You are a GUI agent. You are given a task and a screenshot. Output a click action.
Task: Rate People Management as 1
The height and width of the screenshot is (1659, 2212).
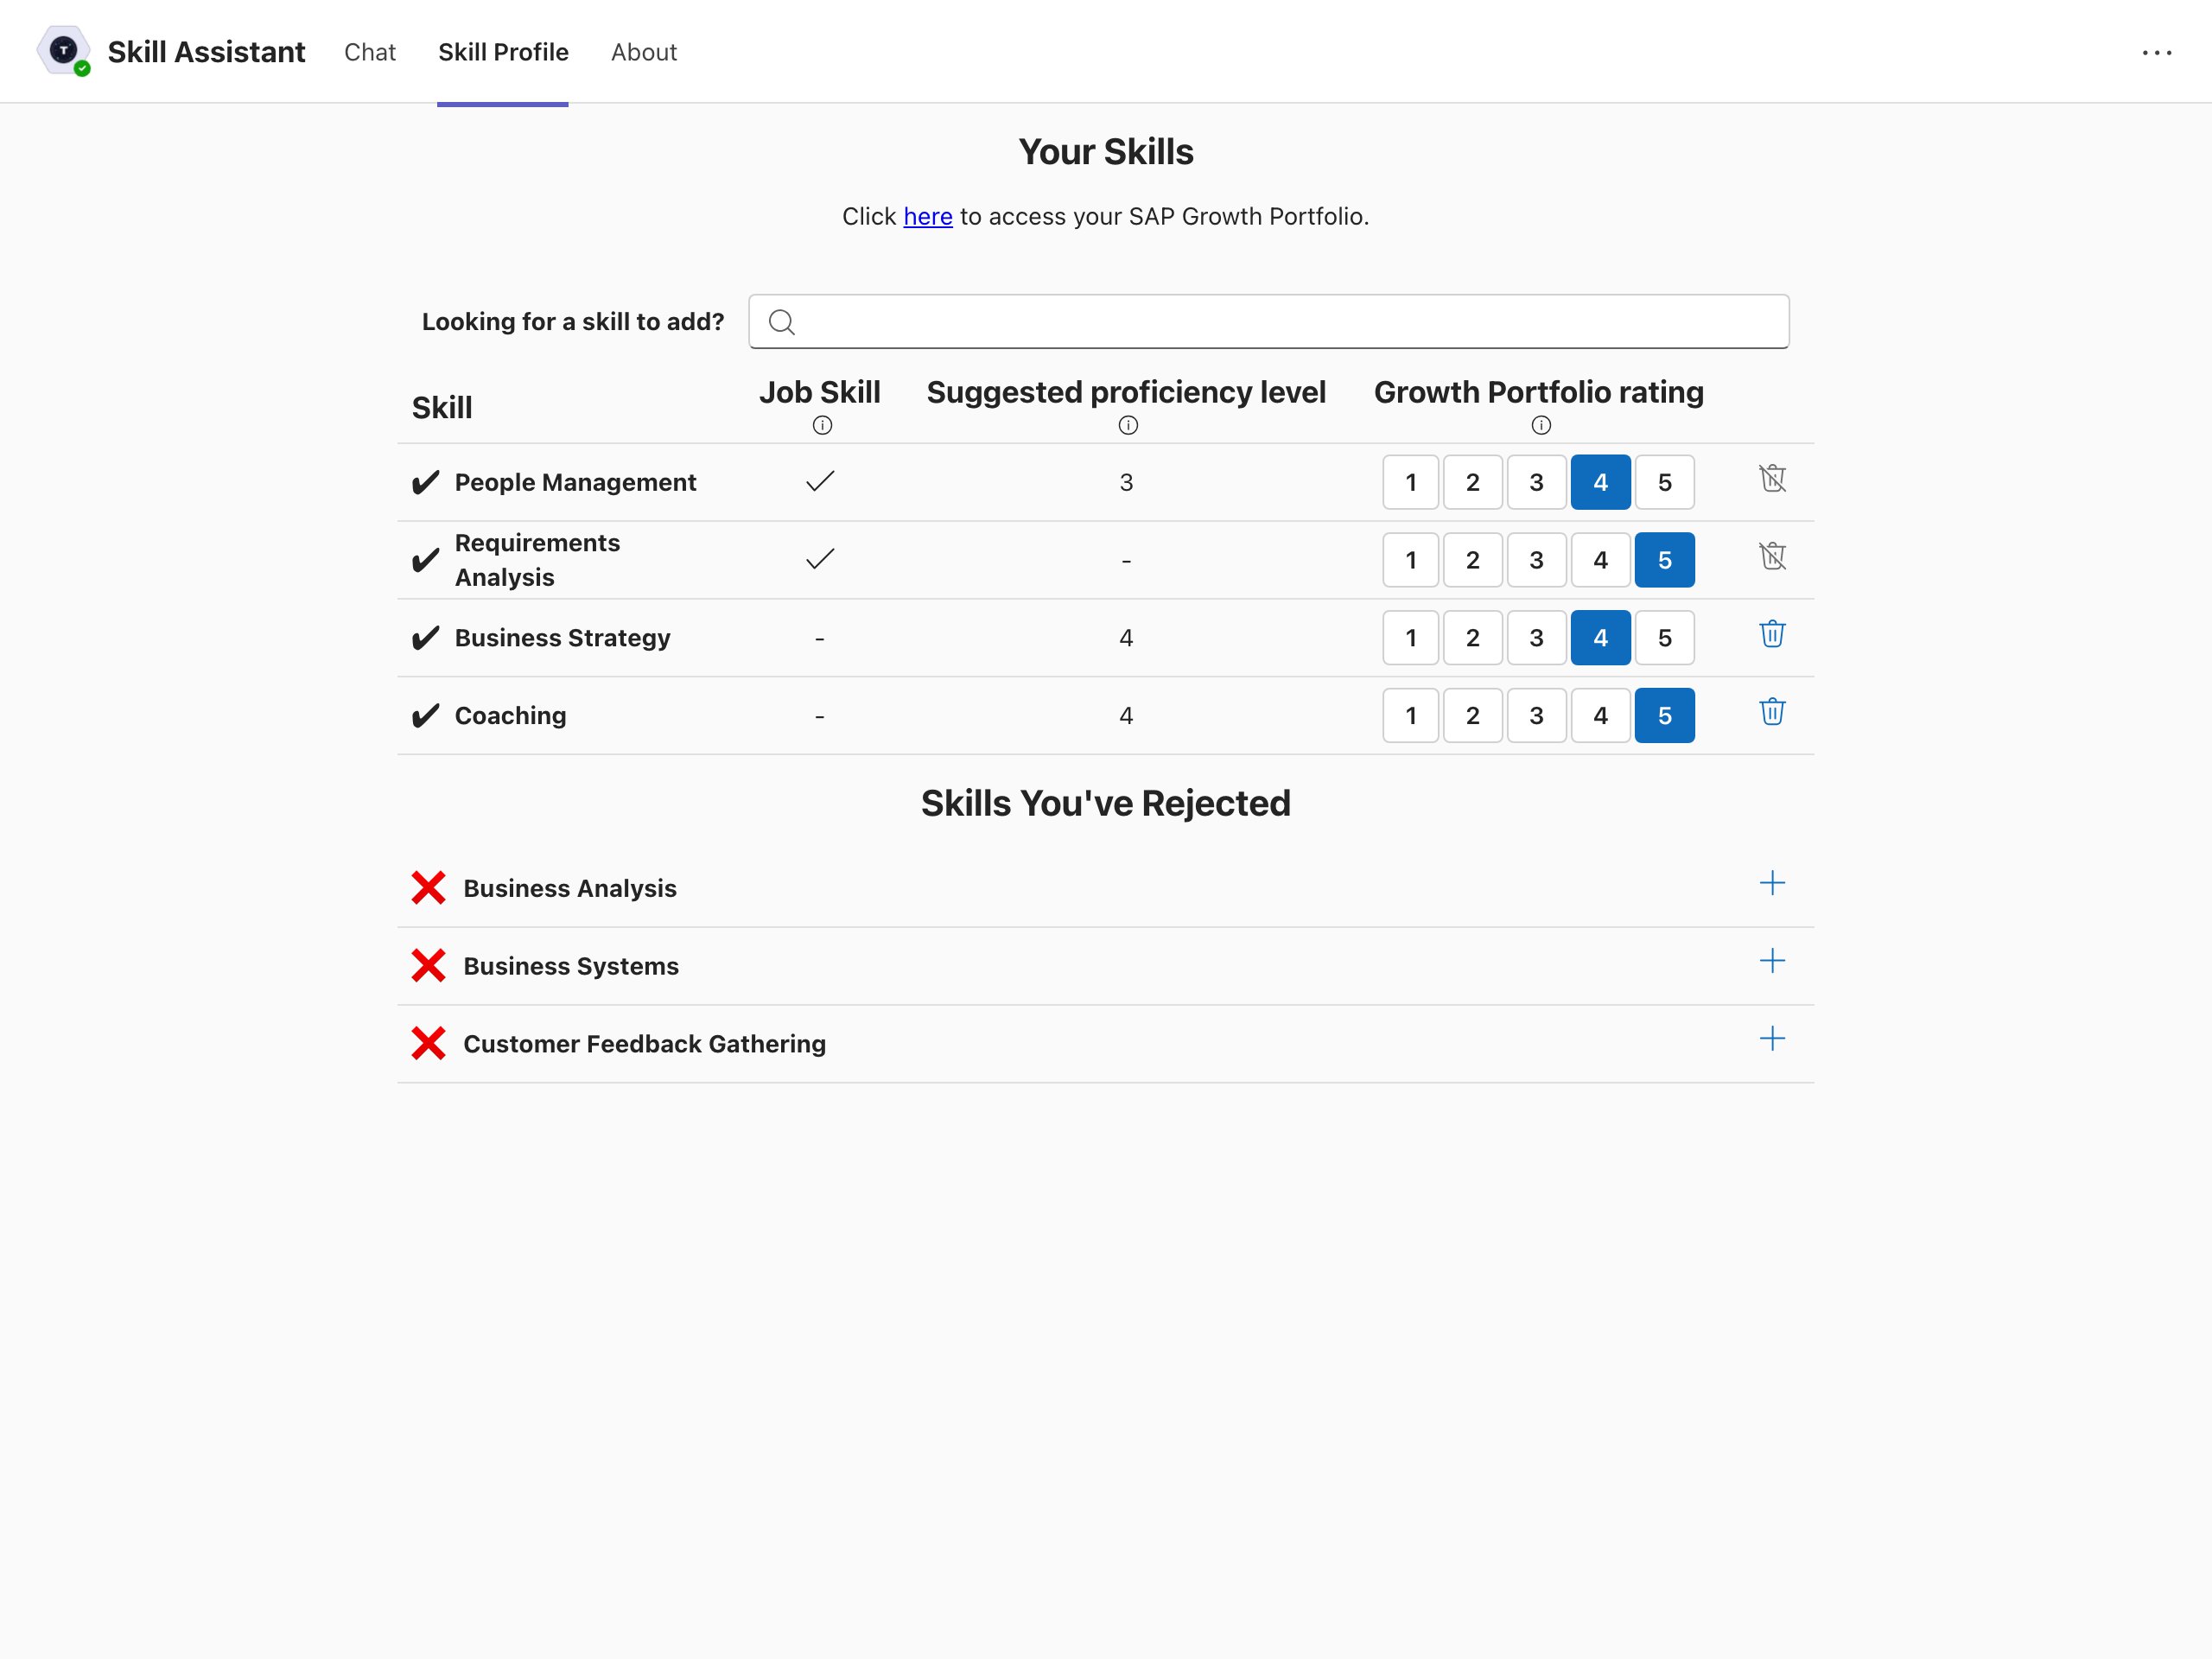[1411, 482]
